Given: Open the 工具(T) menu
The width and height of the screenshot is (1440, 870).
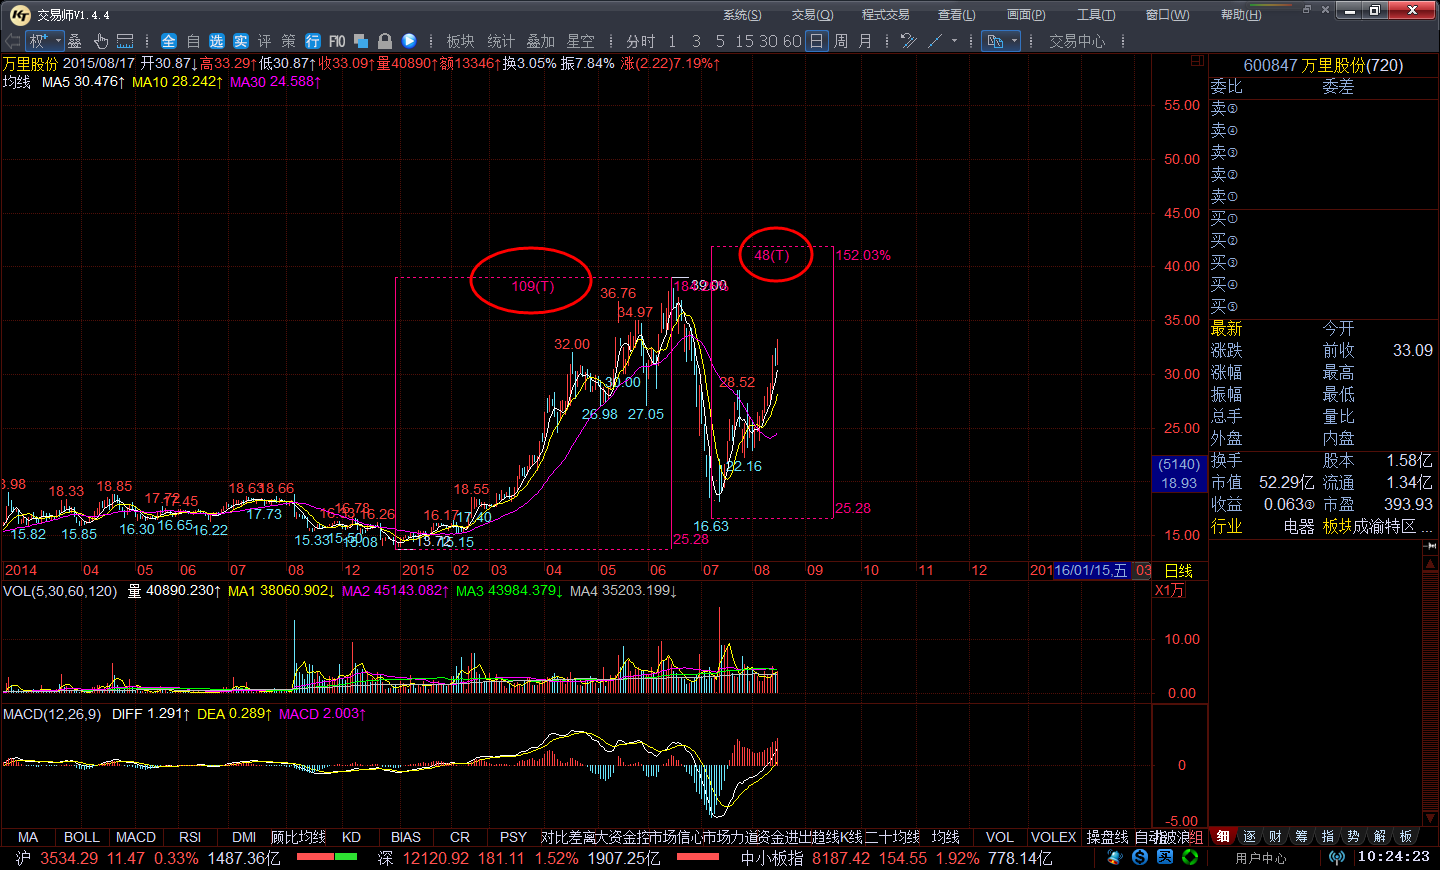Looking at the screenshot, I should pos(1095,15).
